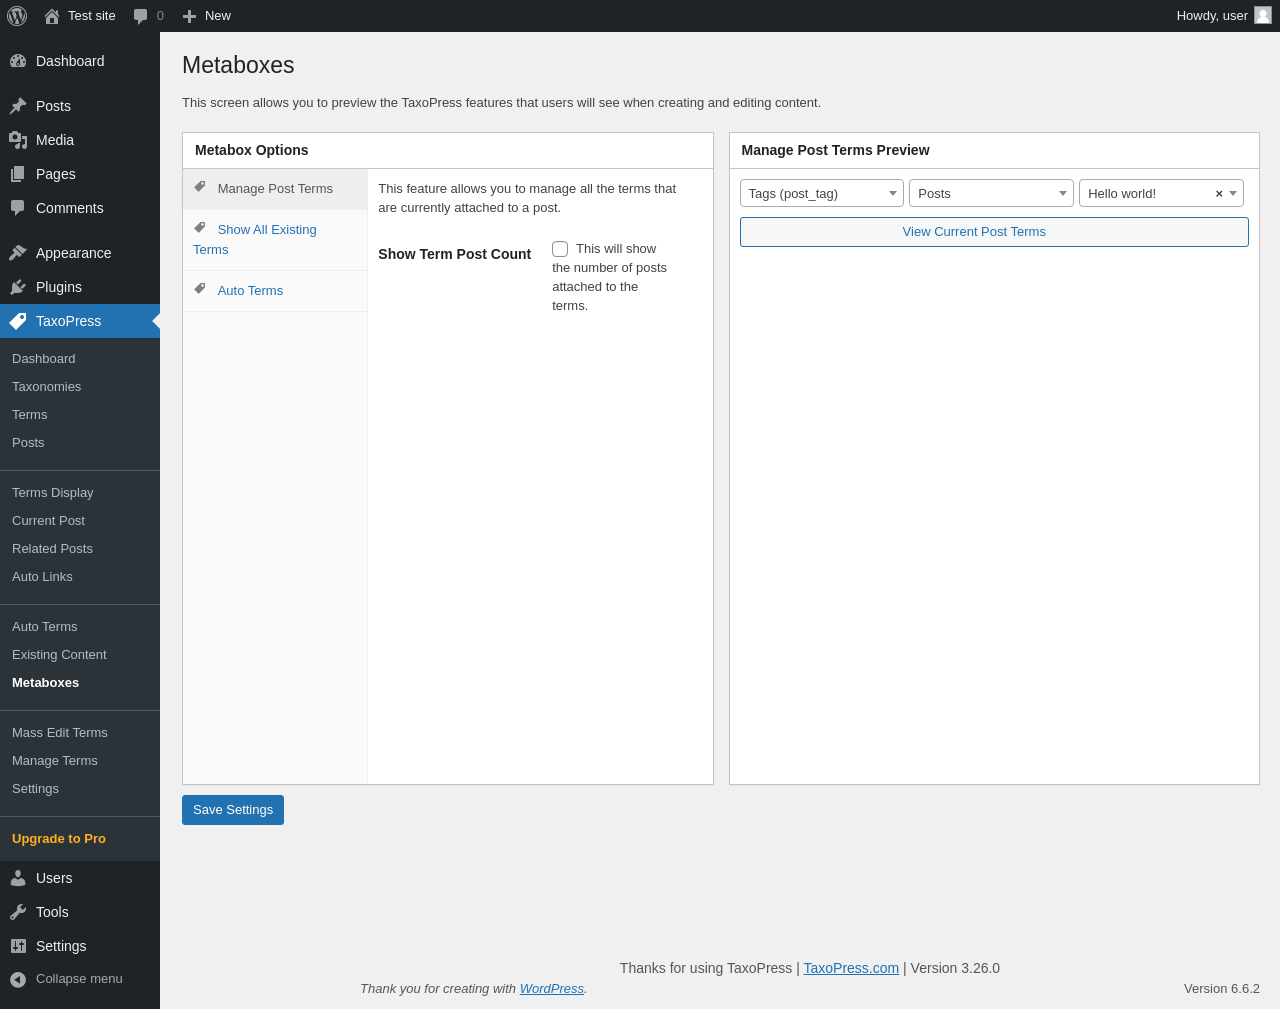Viewport: 1280px width, 1009px height.
Task: Click the Test site home icon
Action: (x=52, y=16)
